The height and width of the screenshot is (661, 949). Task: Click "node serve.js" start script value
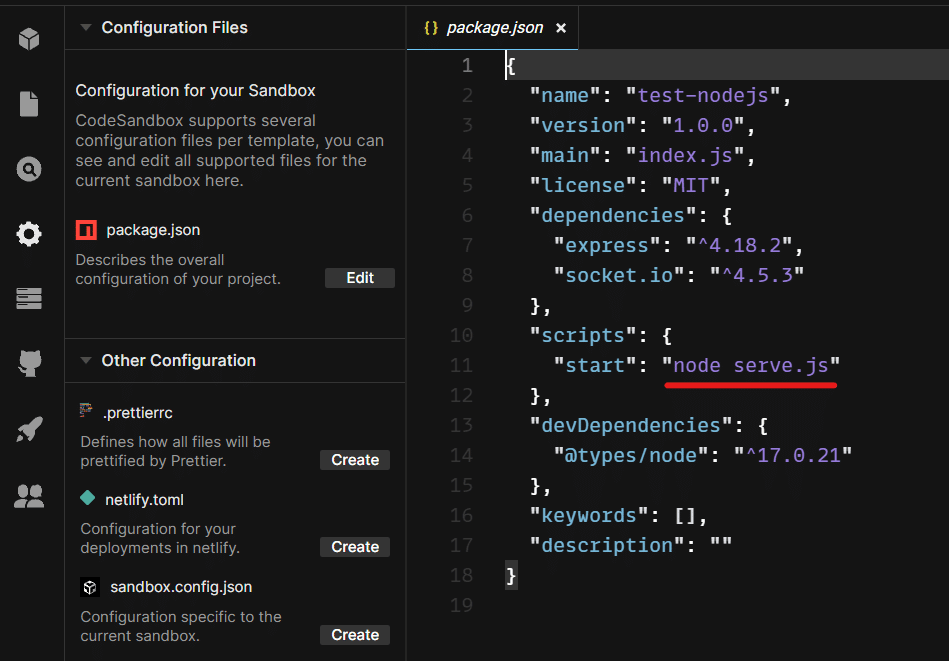pos(750,366)
